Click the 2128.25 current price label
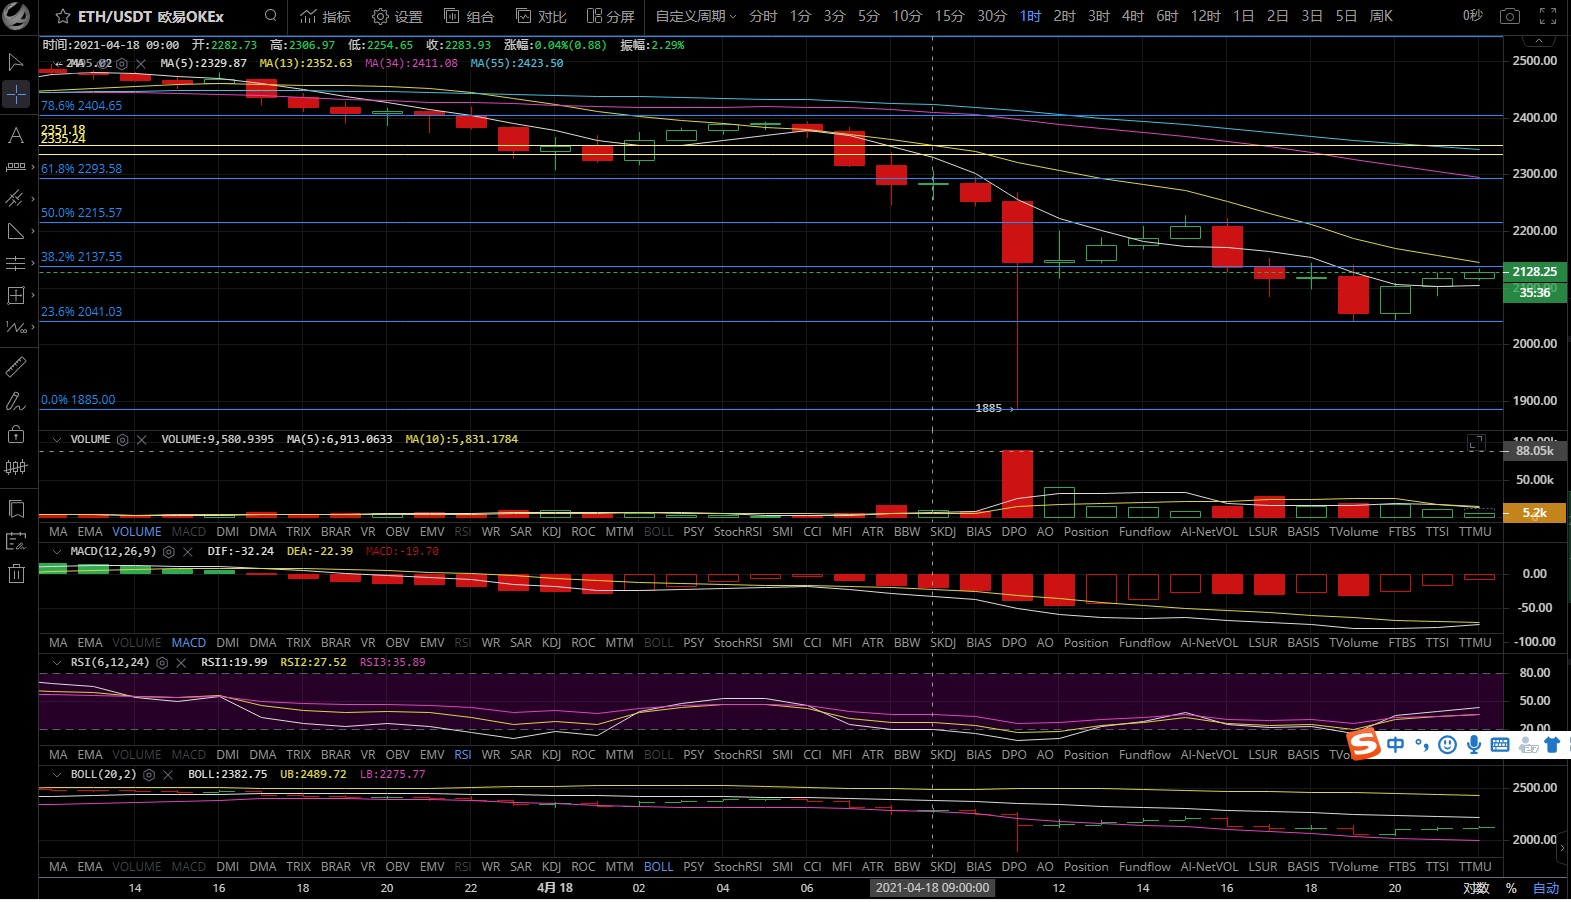 (x=1534, y=272)
